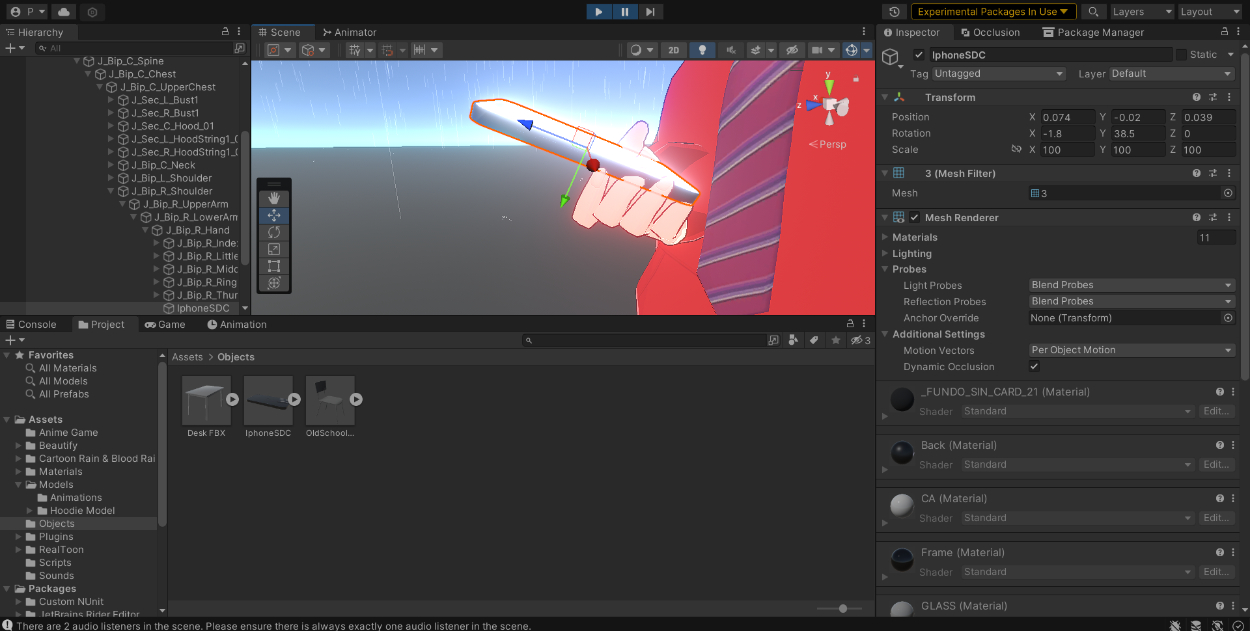
Task: Toggle the Static checkbox
Action: pyautogui.click(x=1181, y=55)
